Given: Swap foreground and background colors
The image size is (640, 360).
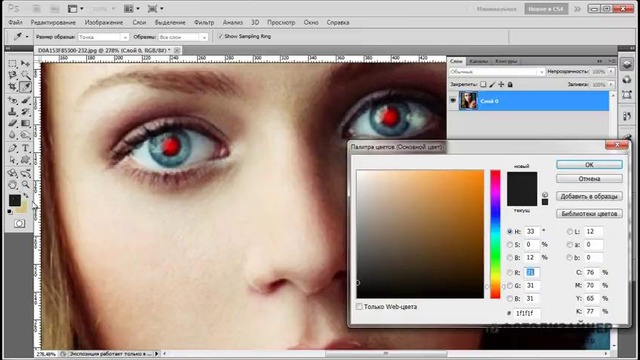Looking at the screenshot, I should [26, 196].
